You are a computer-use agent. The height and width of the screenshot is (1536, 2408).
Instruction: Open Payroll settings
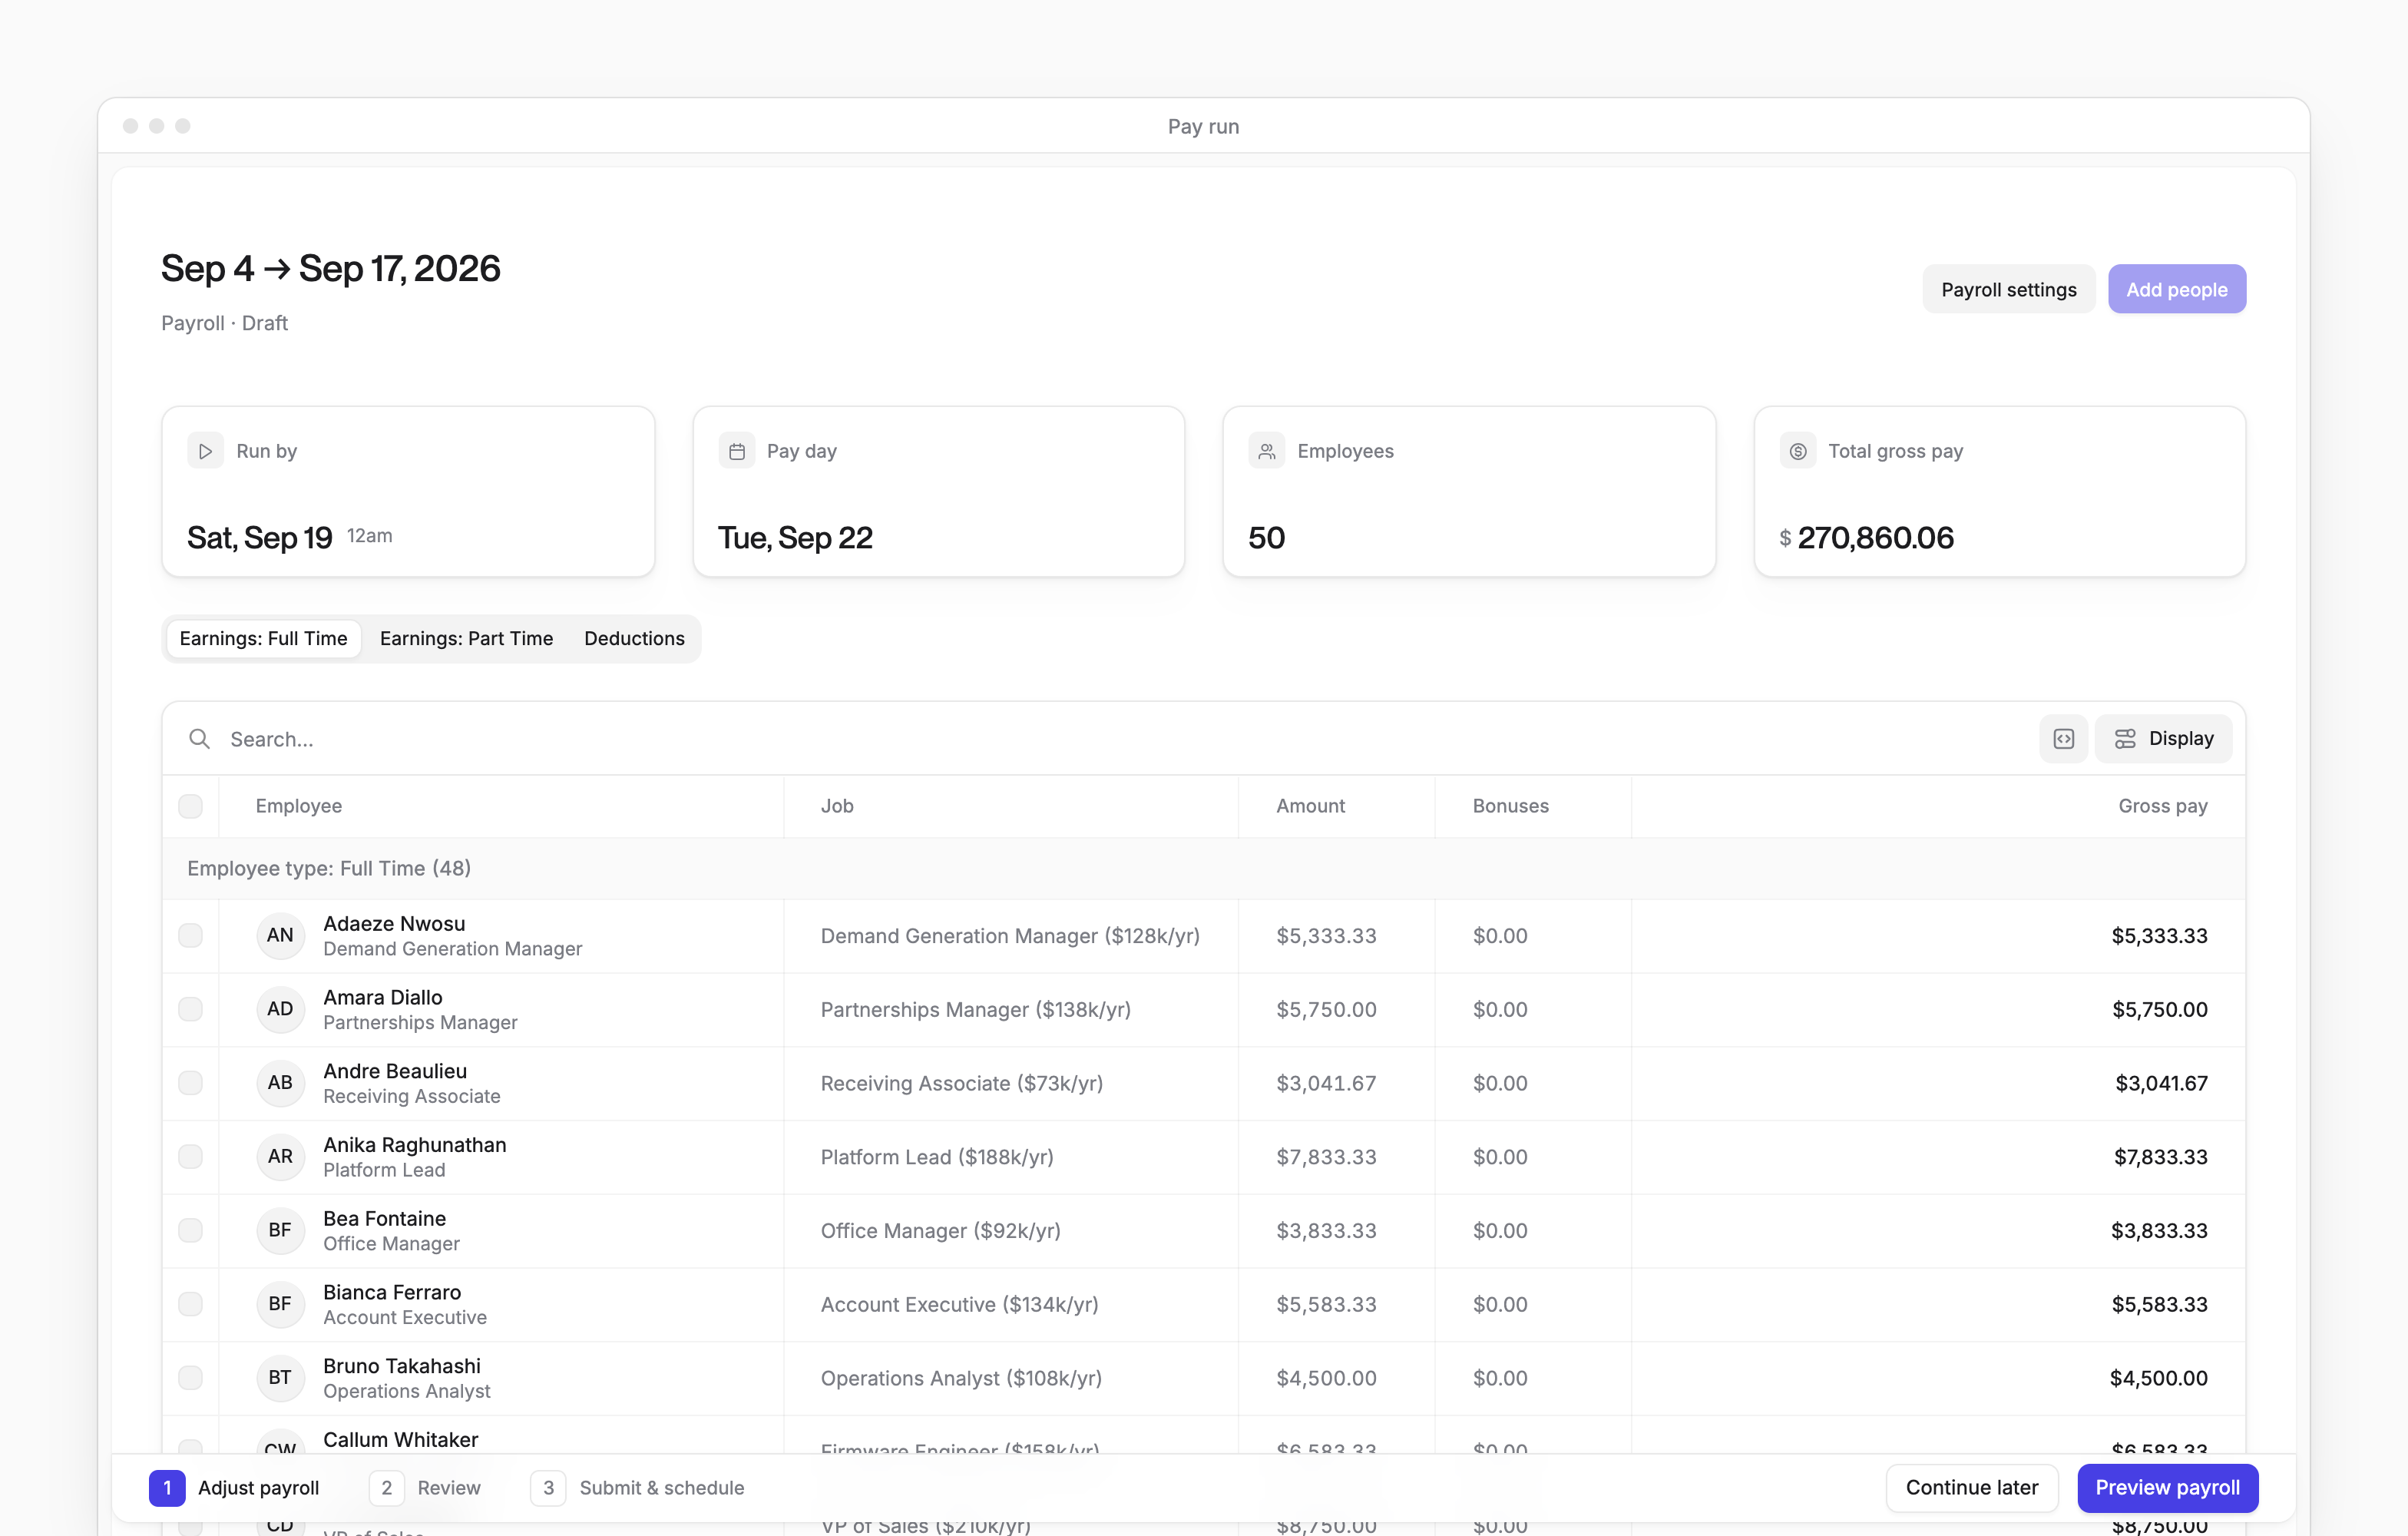pyautogui.click(x=2009, y=289)
